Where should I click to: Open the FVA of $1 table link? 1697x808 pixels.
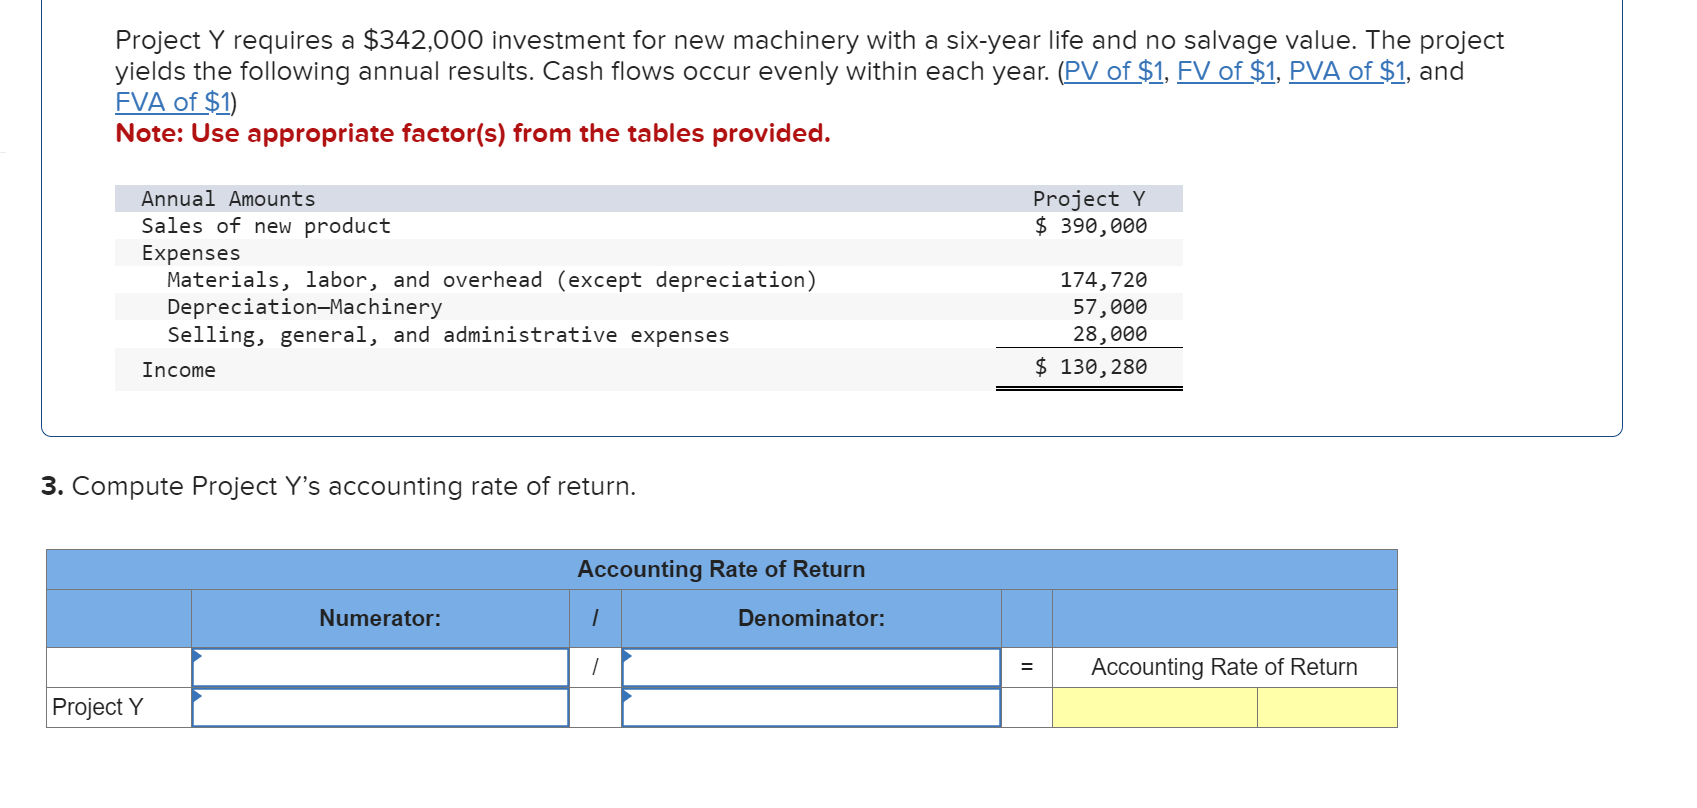[x=173, y=102]
